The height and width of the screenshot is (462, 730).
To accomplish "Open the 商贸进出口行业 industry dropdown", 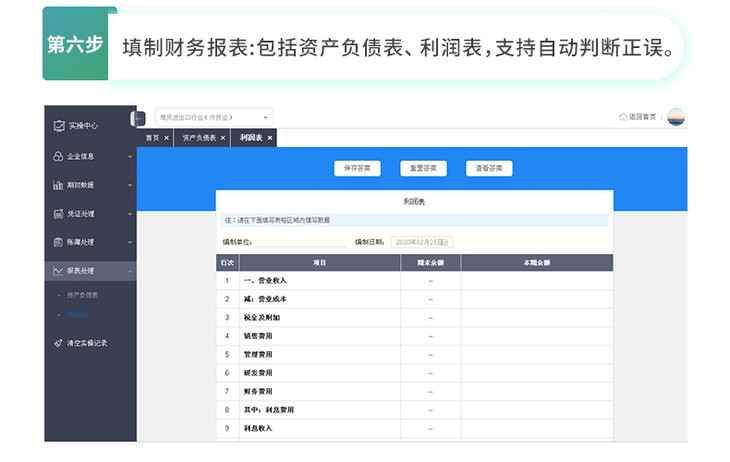I will (213, 117).
